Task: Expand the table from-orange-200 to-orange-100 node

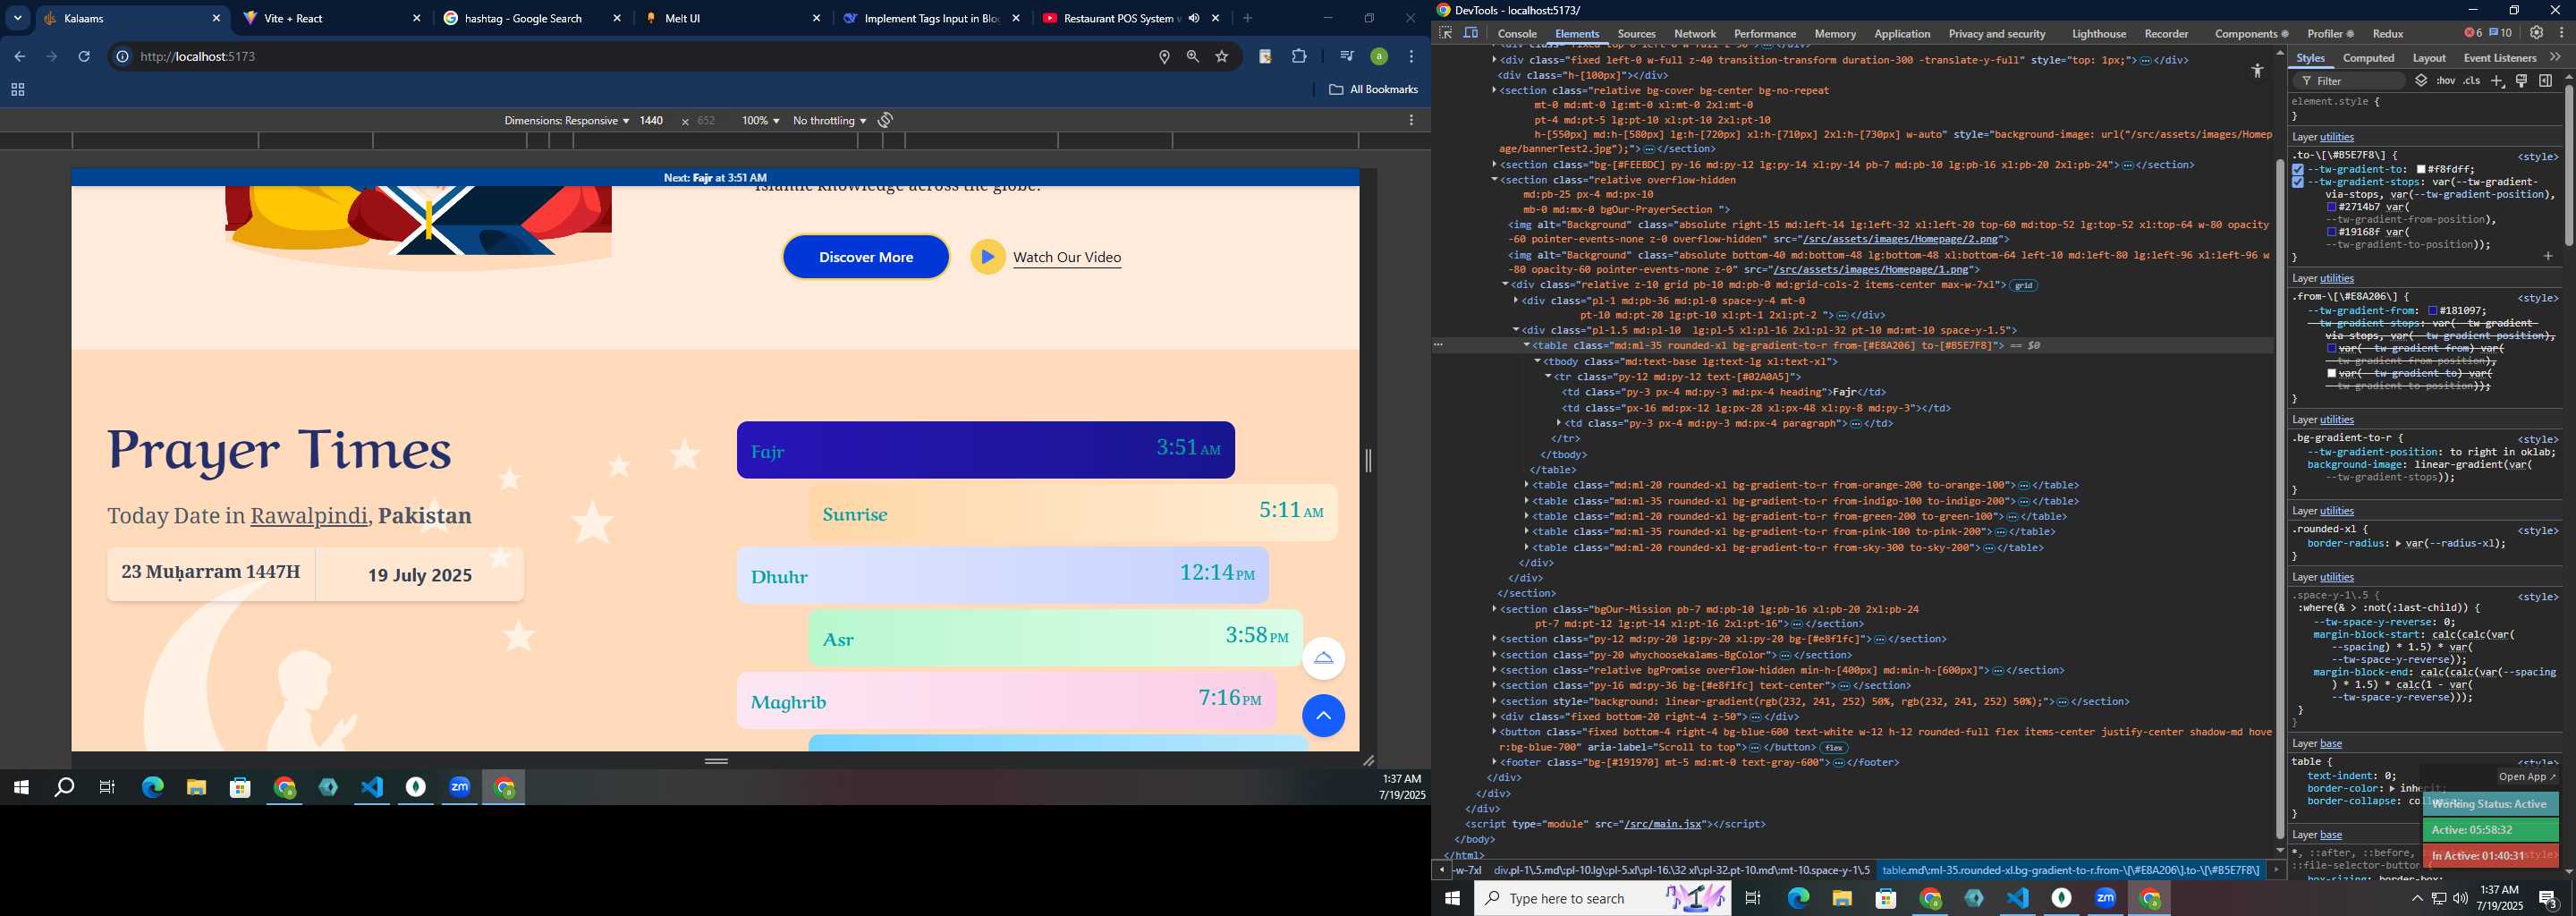Action: (x=1527, y=485)
